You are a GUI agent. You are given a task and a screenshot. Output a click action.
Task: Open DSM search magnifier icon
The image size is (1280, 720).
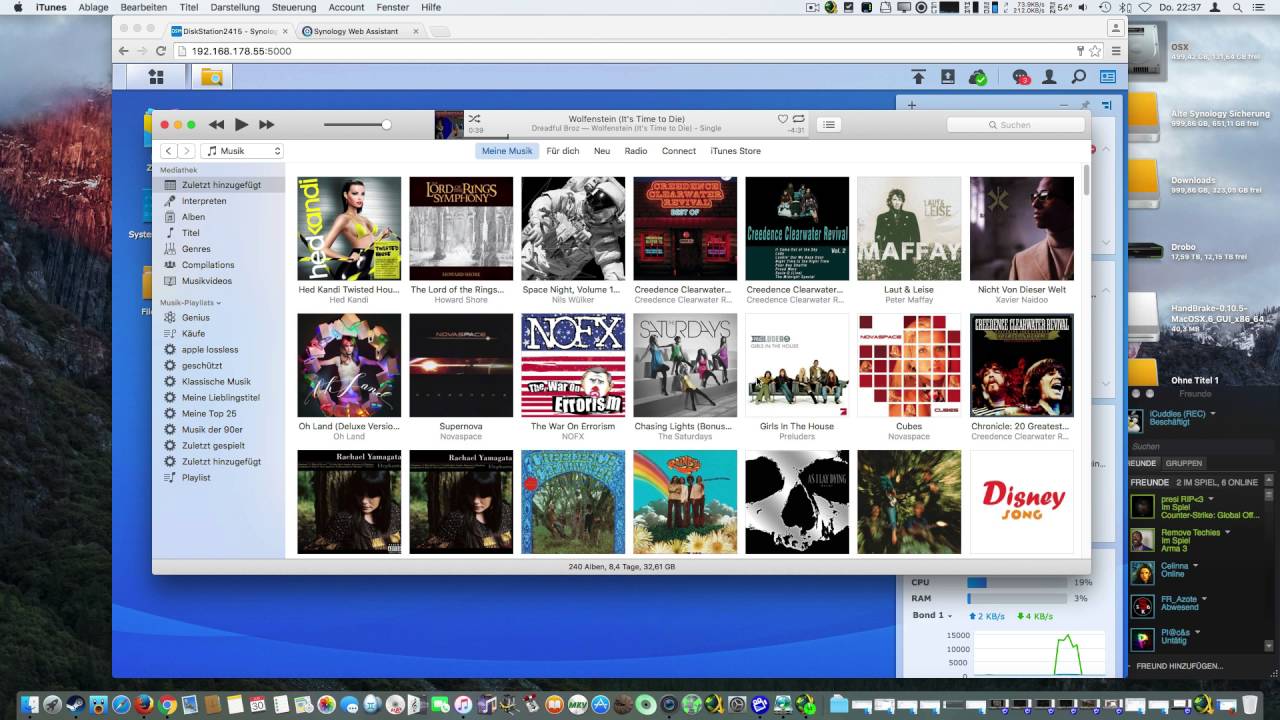(1079, 77)
